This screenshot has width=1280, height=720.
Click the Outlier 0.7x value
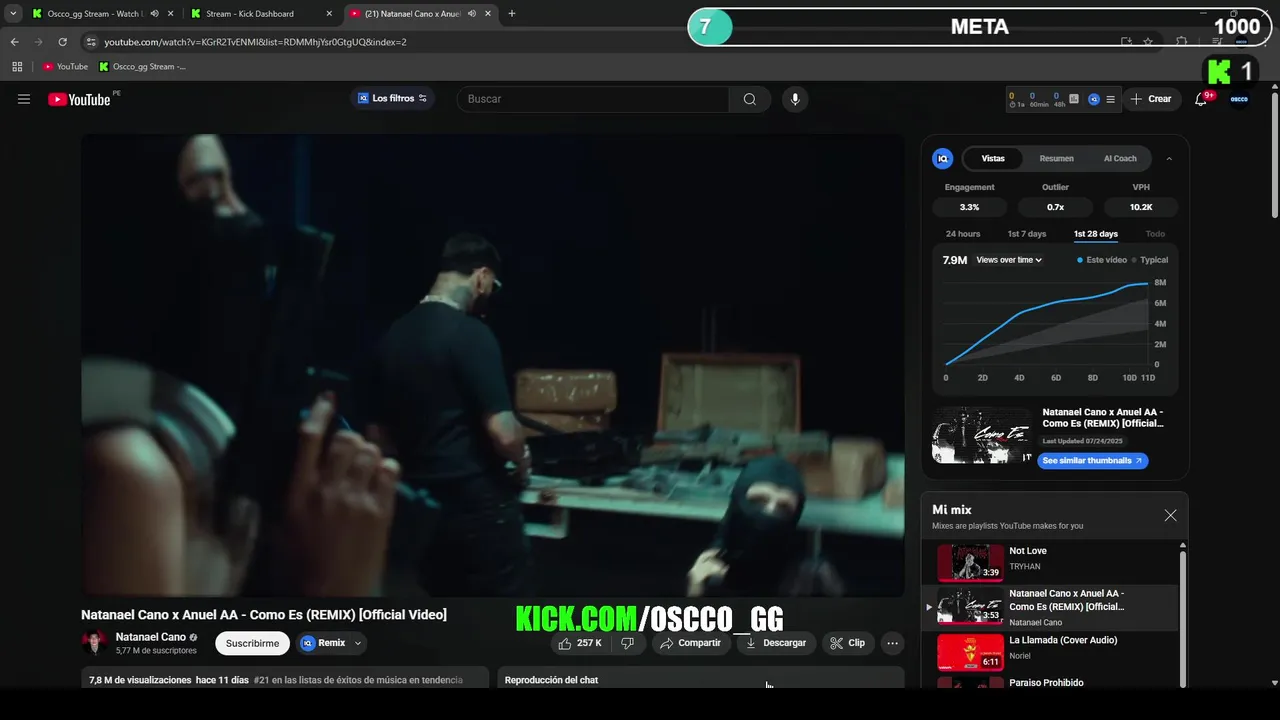[x=1055, y=207]
